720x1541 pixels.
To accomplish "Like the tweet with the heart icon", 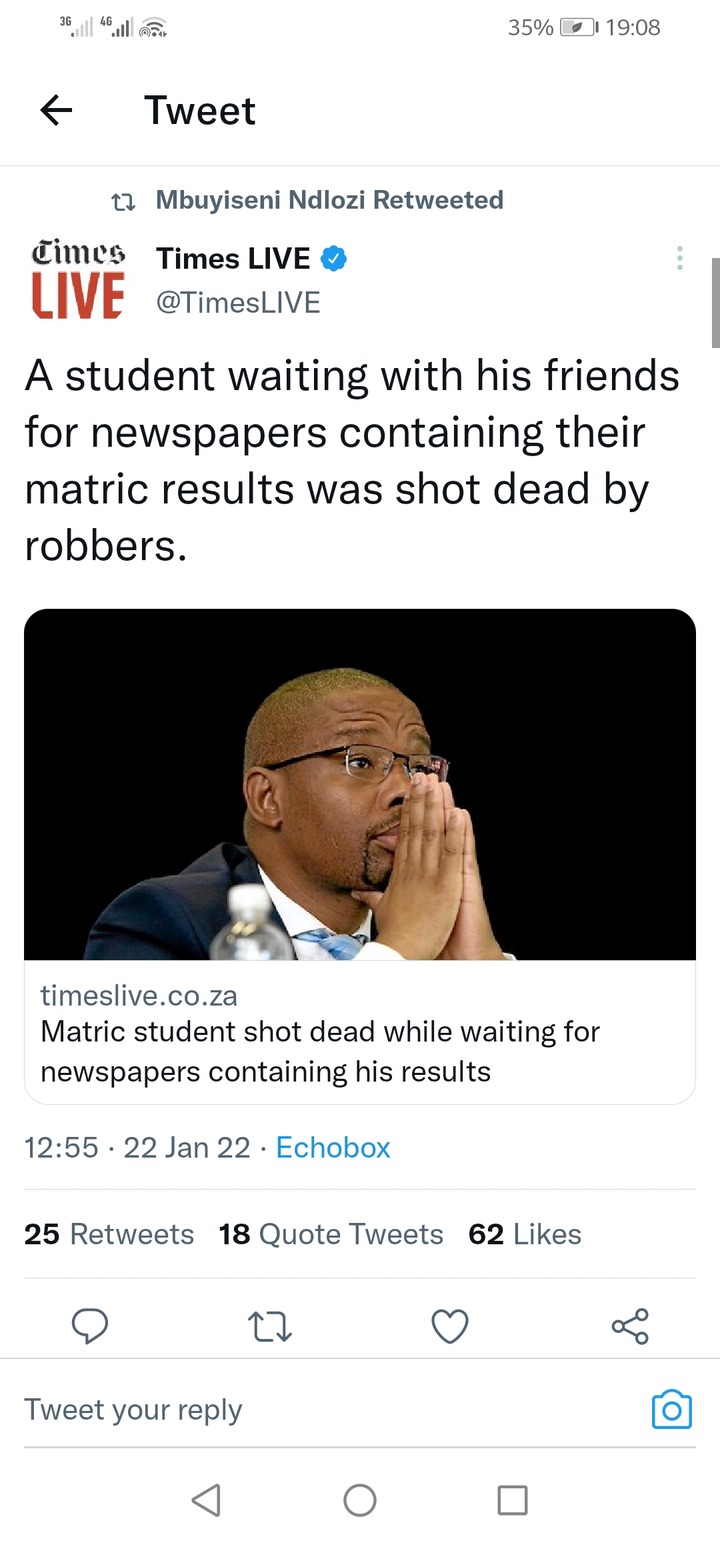I will tap(450, 1326).
